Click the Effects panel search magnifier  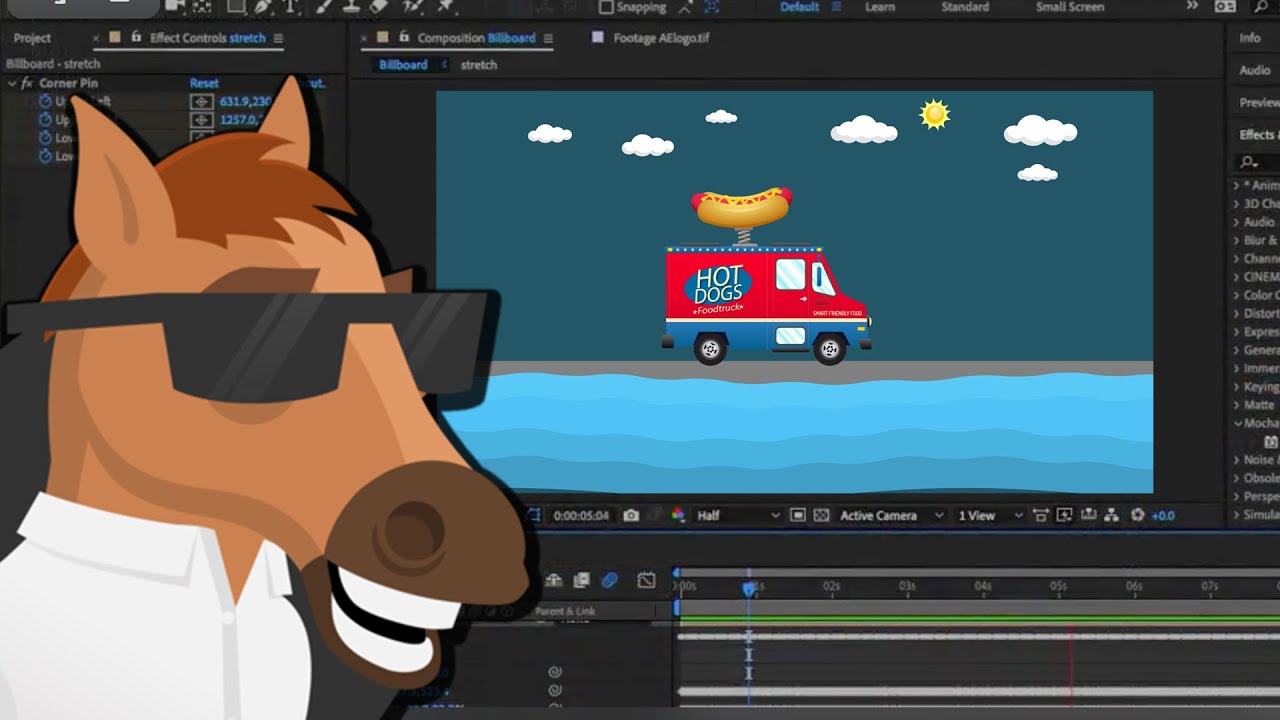(1249, 162)
